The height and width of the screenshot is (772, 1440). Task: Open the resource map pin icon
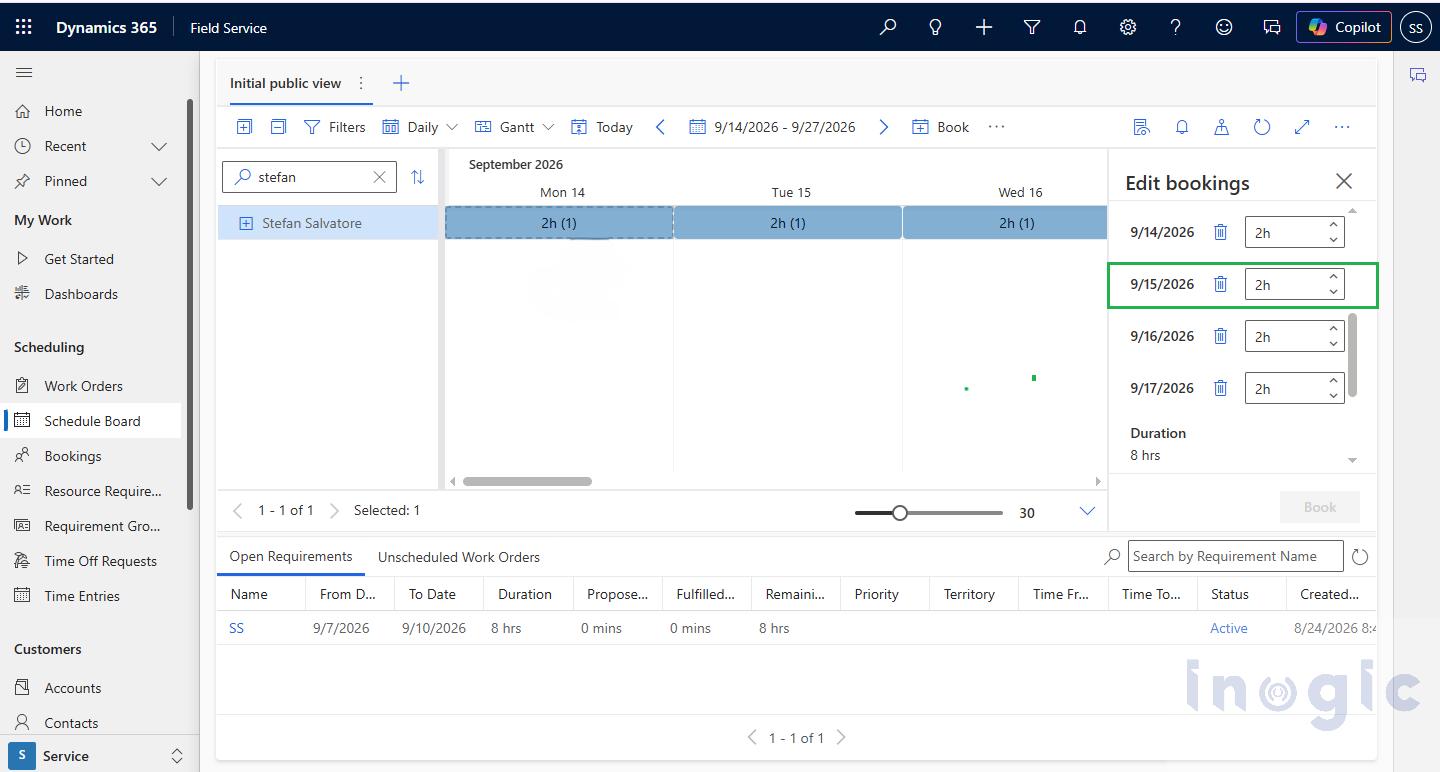(x=1221, y=127)
